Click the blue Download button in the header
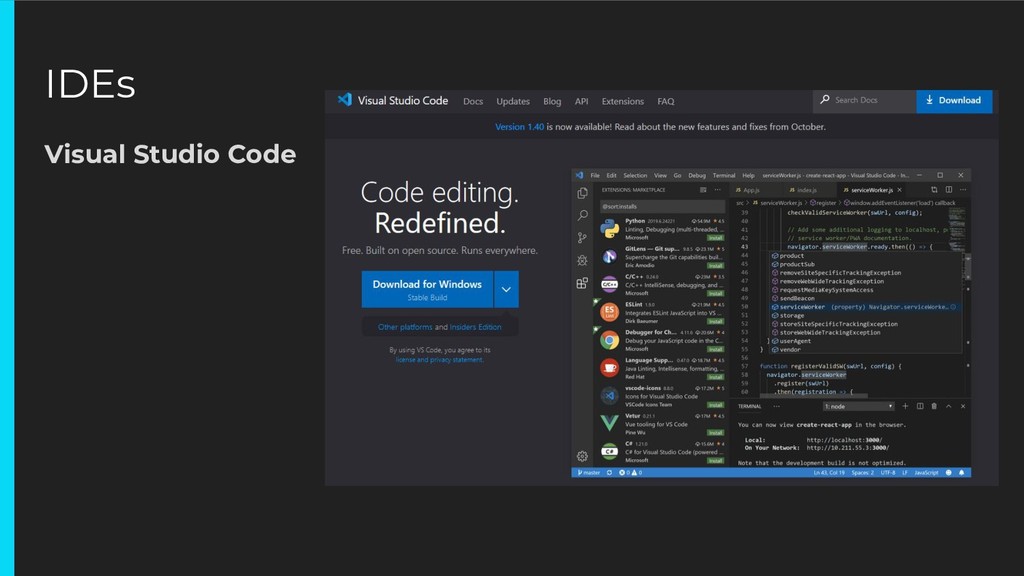The image size is (1024, 576). point(954,101)
